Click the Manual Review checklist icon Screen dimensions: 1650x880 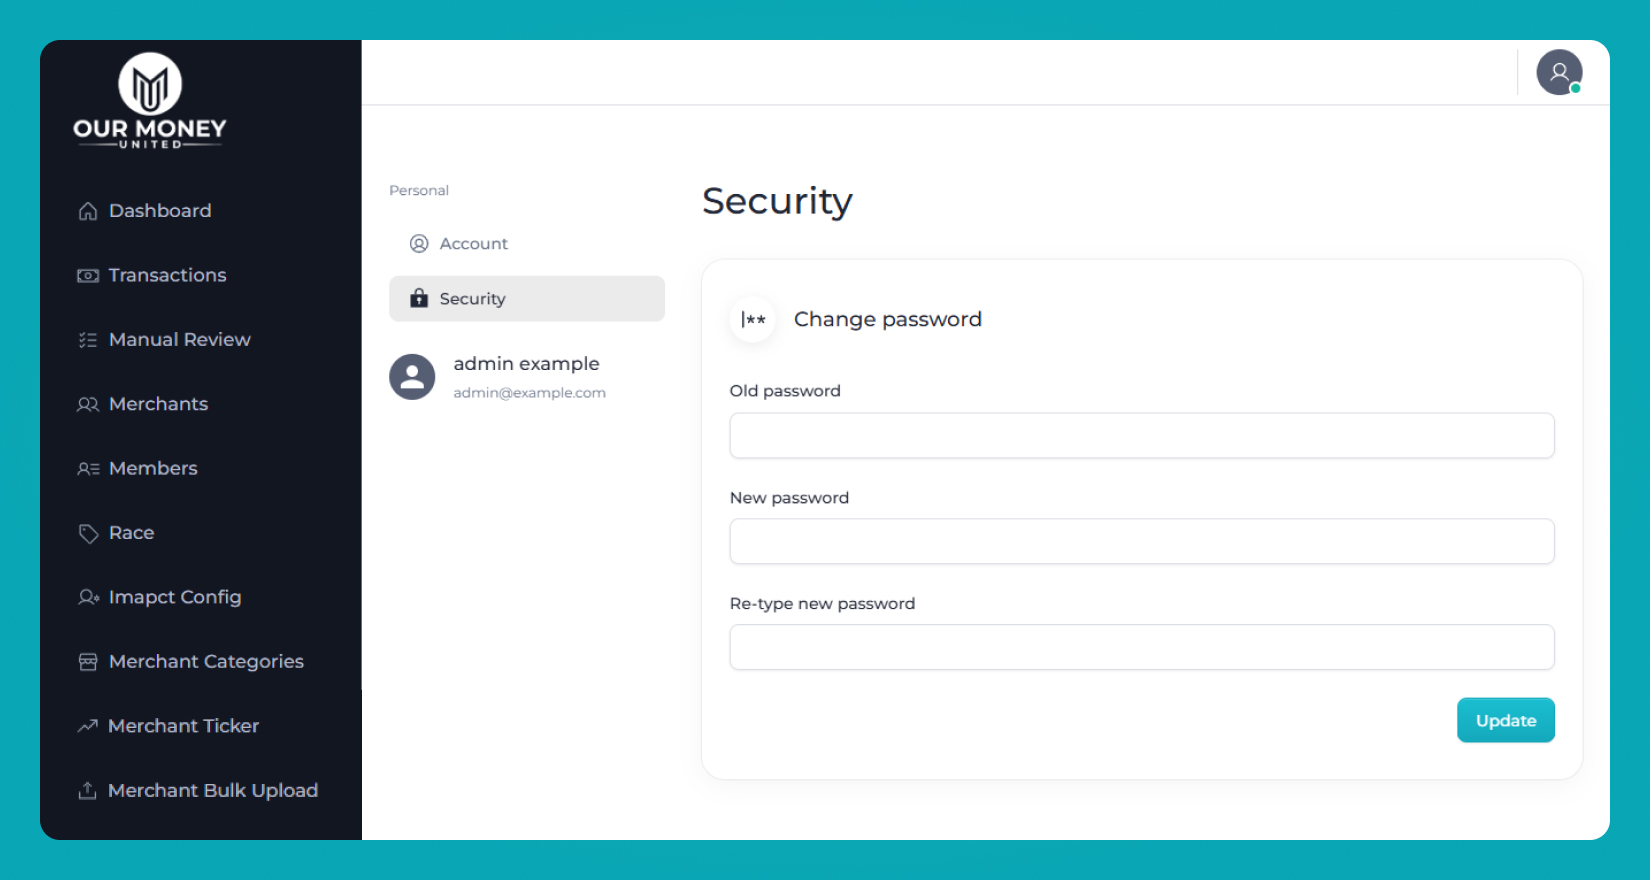coord(88,340)
